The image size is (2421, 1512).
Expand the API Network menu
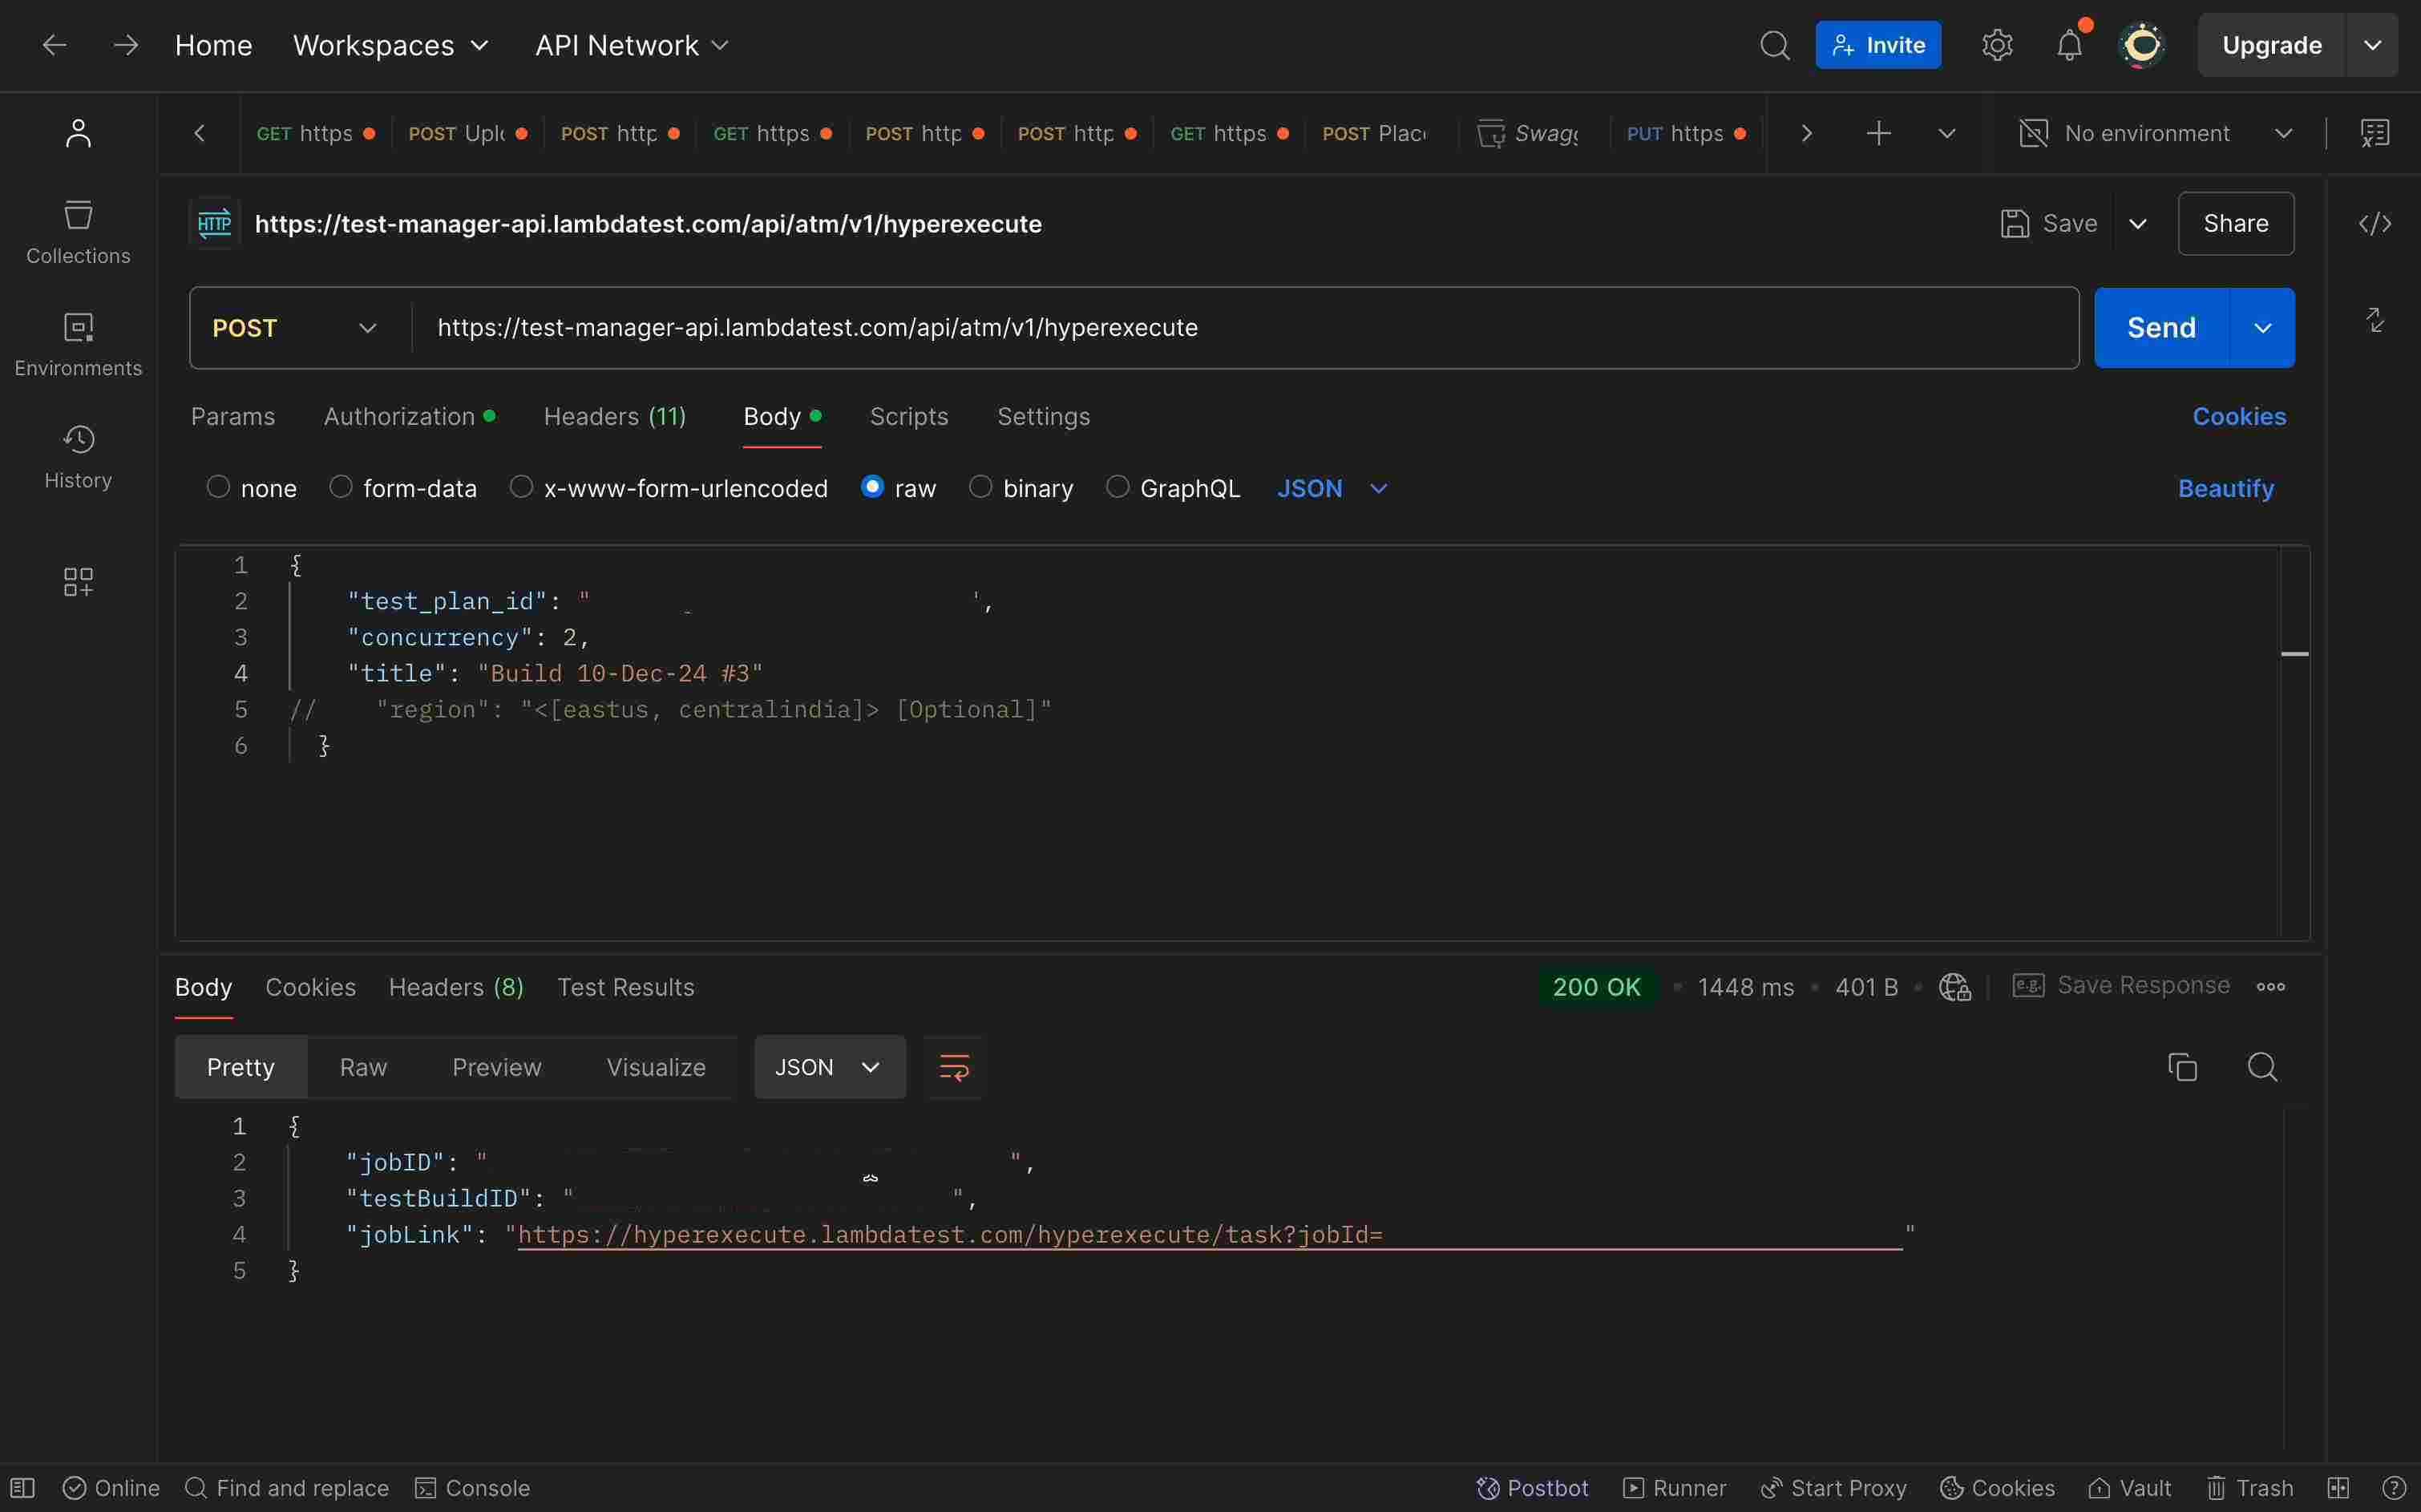(632, 45)
